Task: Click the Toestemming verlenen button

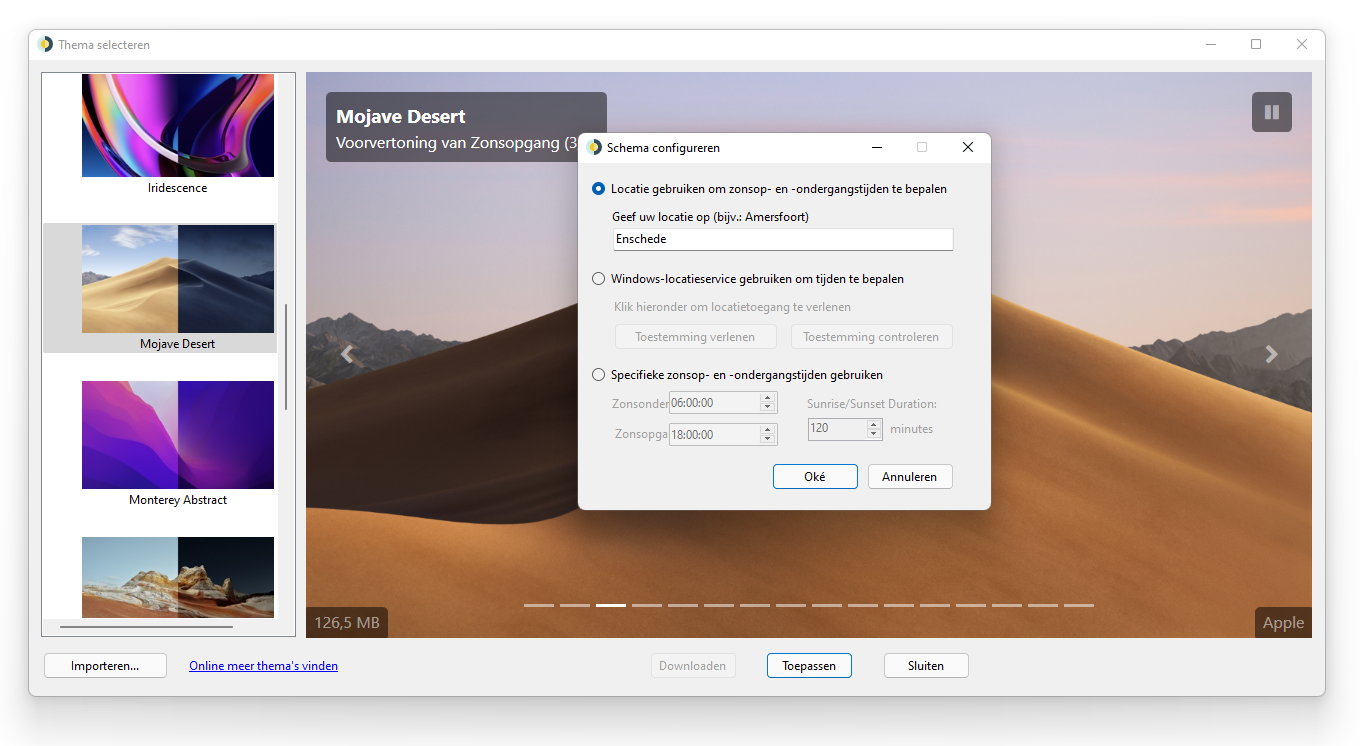Action: 695,337
